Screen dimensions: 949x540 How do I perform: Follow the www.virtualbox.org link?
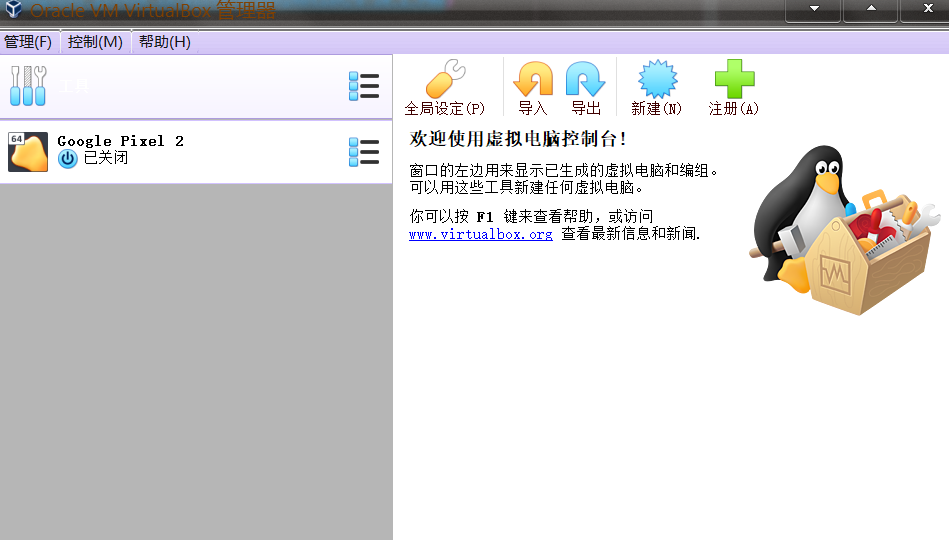point(480,234)
